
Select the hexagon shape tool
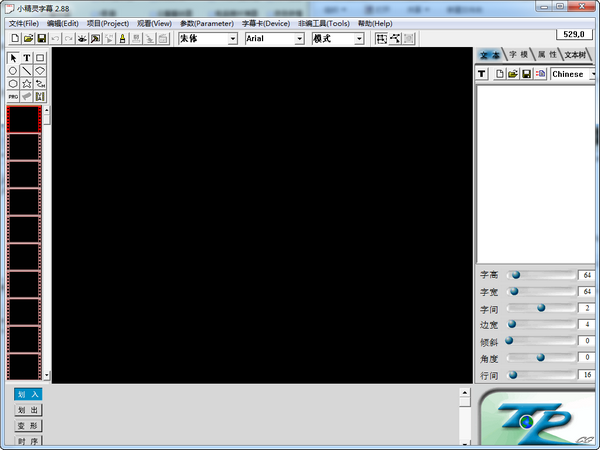click(x=13, y=83)
